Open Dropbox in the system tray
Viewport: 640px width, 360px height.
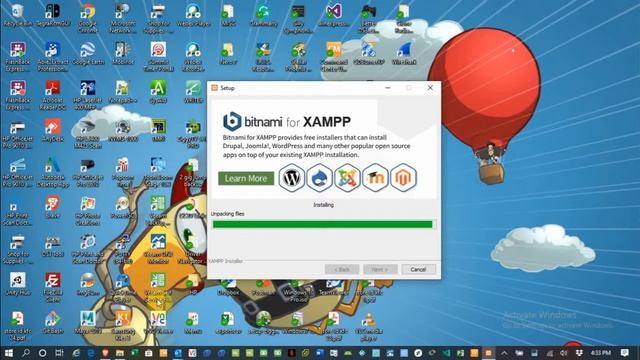[579, 353]
